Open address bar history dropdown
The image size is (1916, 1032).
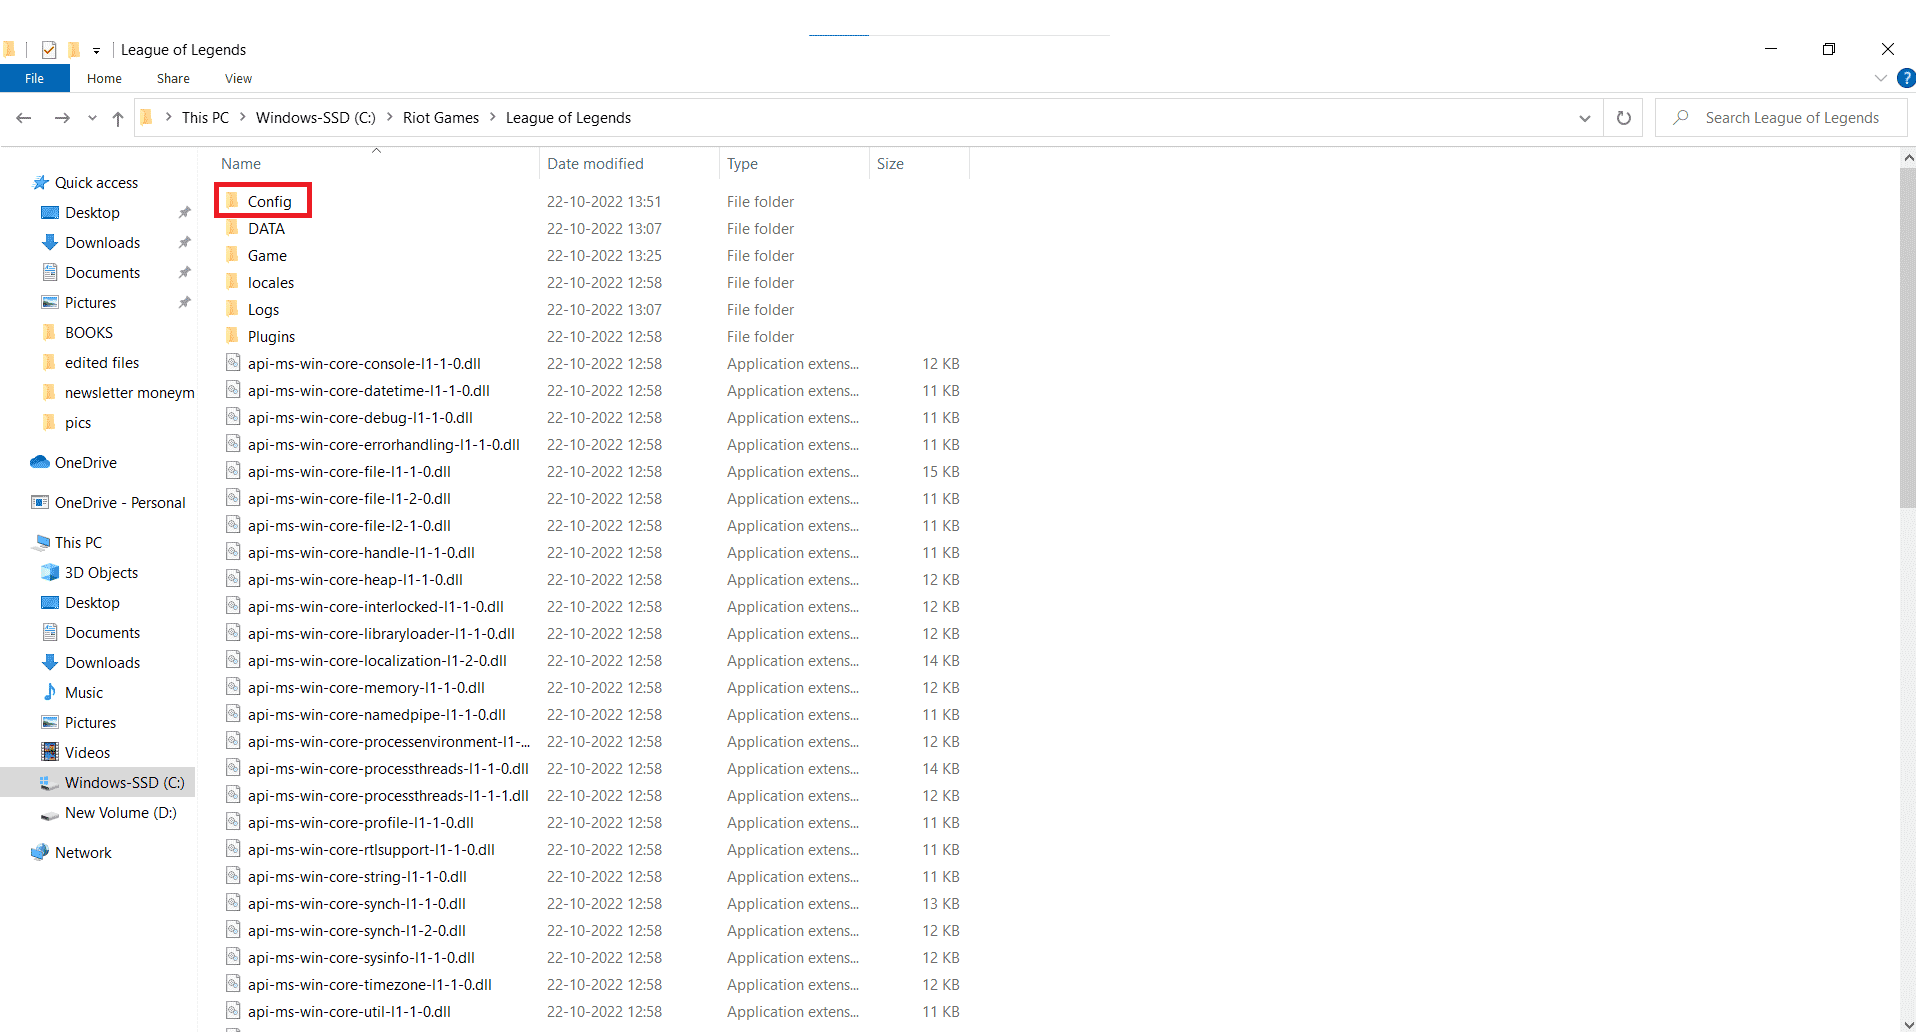coord(1585,118)
